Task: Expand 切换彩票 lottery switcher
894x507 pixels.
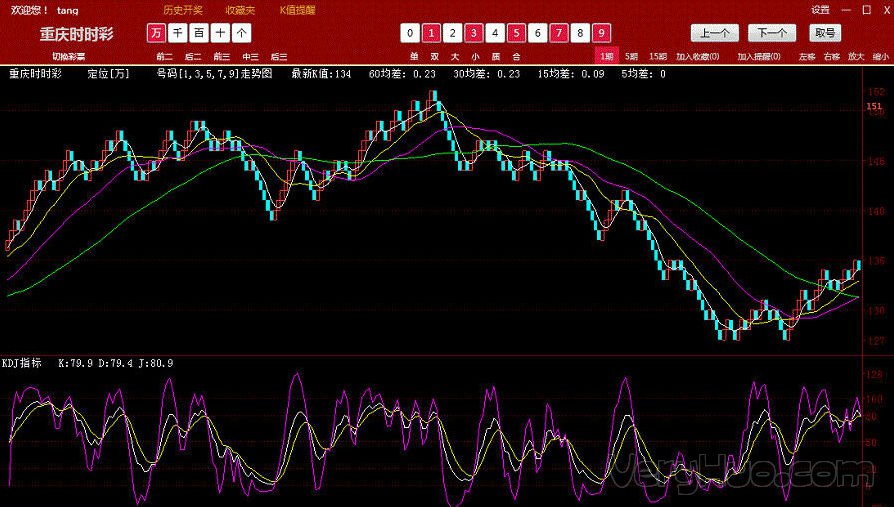Action: (69, 57)
